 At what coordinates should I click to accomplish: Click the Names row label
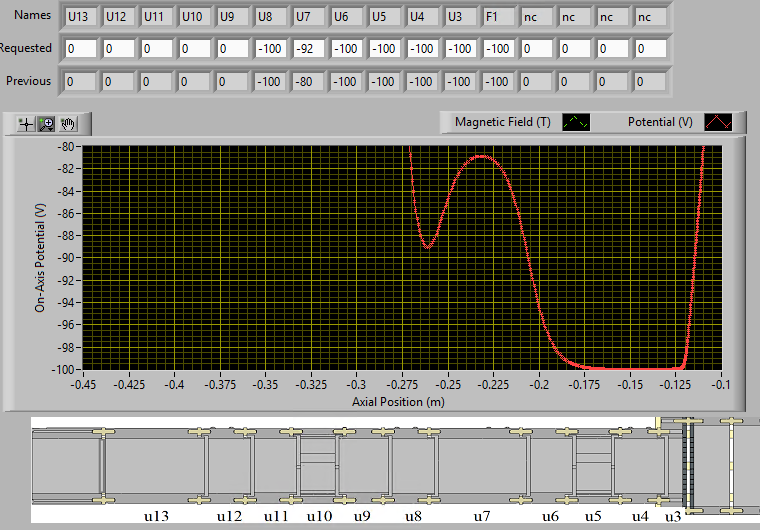(32, 15)
